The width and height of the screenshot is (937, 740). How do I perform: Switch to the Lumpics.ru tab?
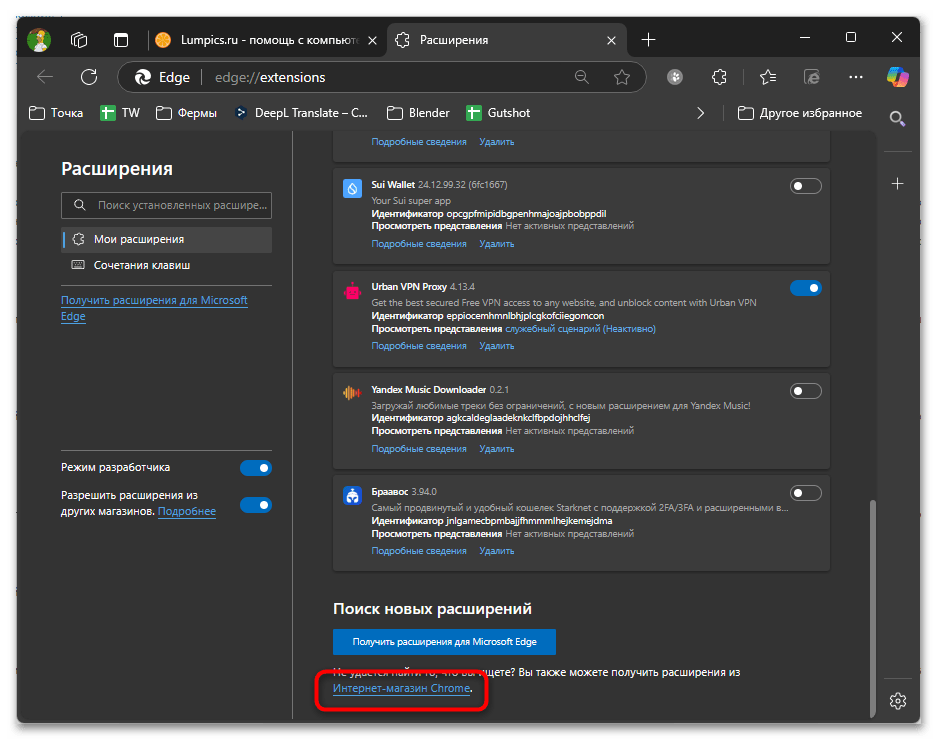coord(267,40)
